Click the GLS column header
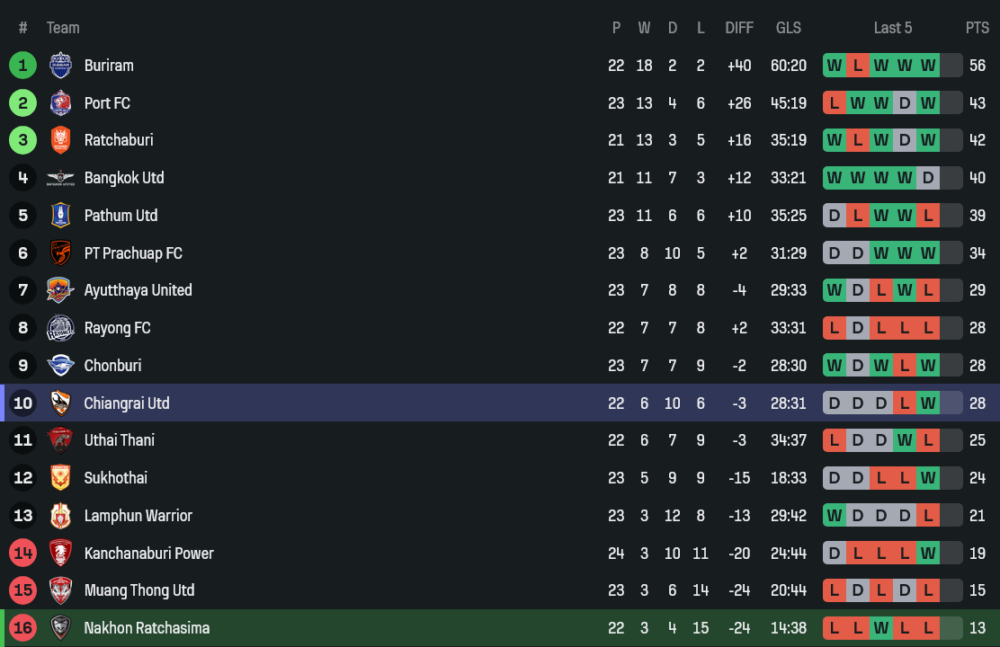 pyautogui.click(x=789, y=28)
